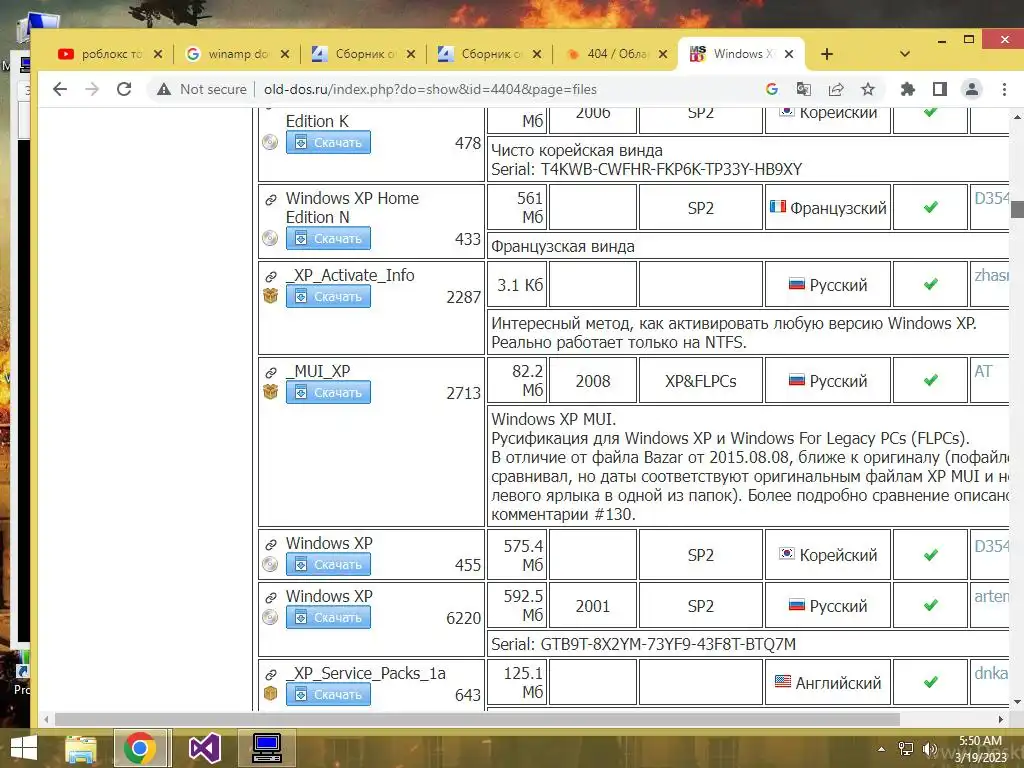
Task: Click the horizontal scrollbar thumb
Action: 477,719
